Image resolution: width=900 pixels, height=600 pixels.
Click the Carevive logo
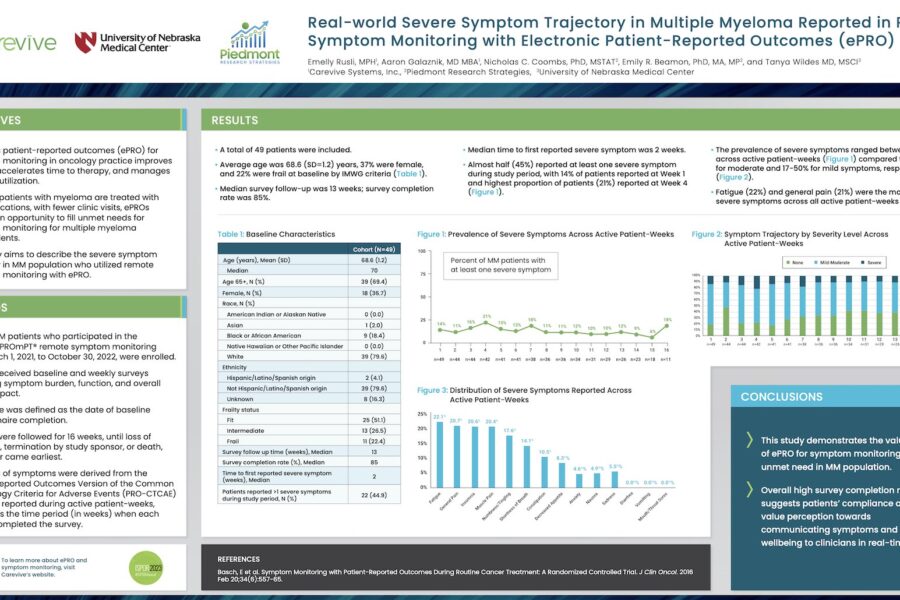click(24, 44)
